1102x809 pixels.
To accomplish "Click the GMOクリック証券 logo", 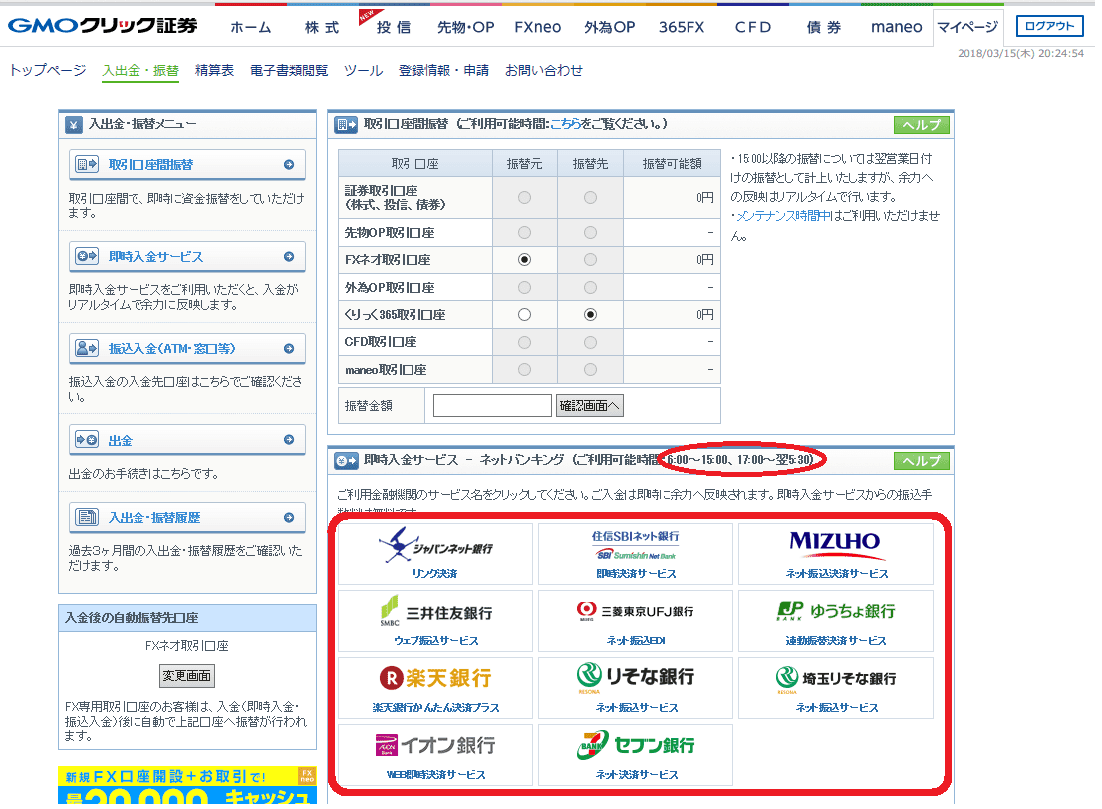I will tap(103, 26).
